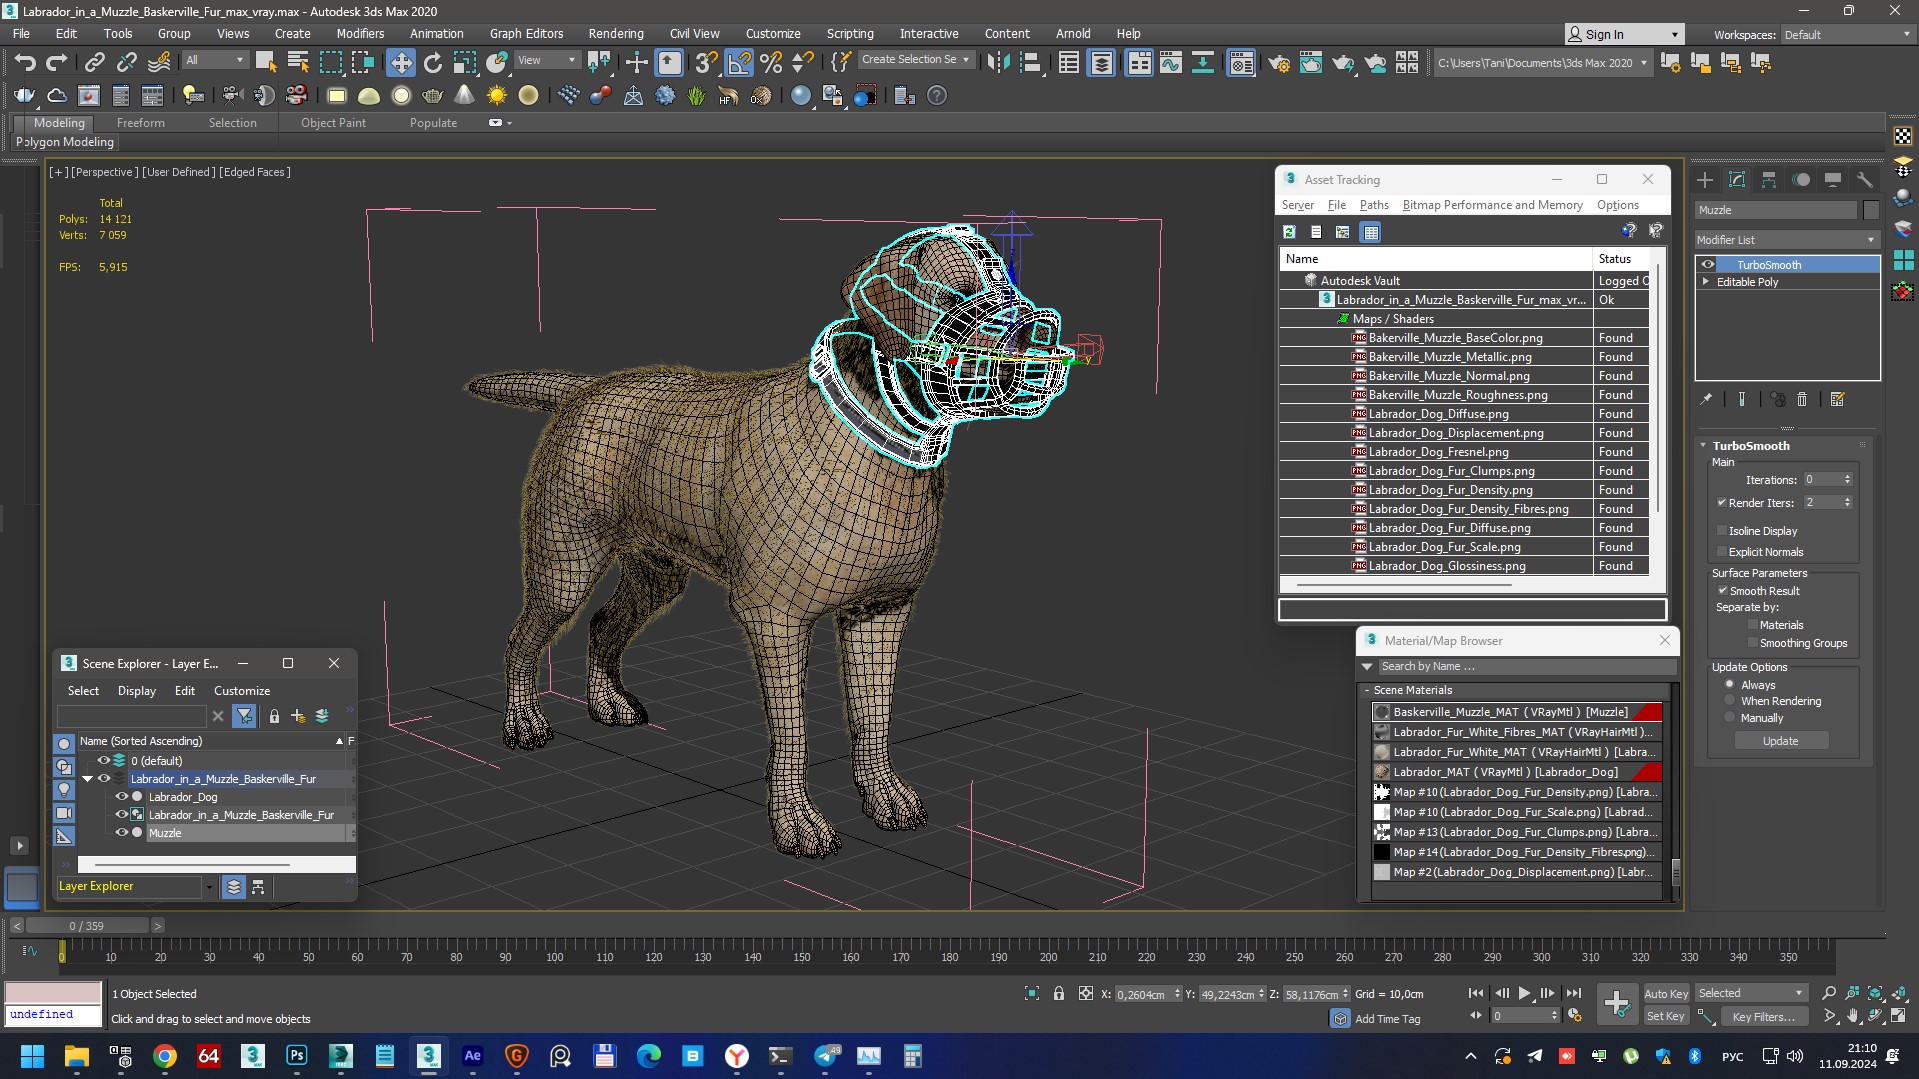This screenshot has width=1919, height=1079.
Task: Toggle the Smooth Result checkbox
Action: (x=1722, y=591)
